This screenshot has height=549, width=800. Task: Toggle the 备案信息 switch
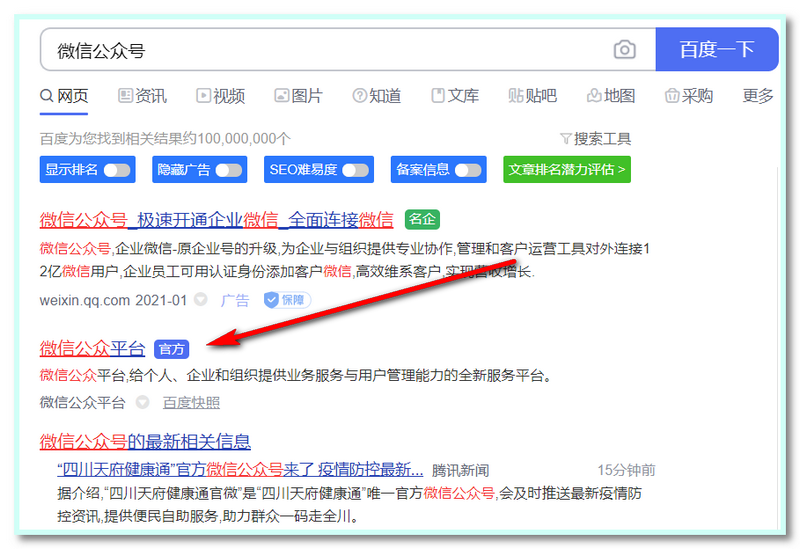(468, 170)
